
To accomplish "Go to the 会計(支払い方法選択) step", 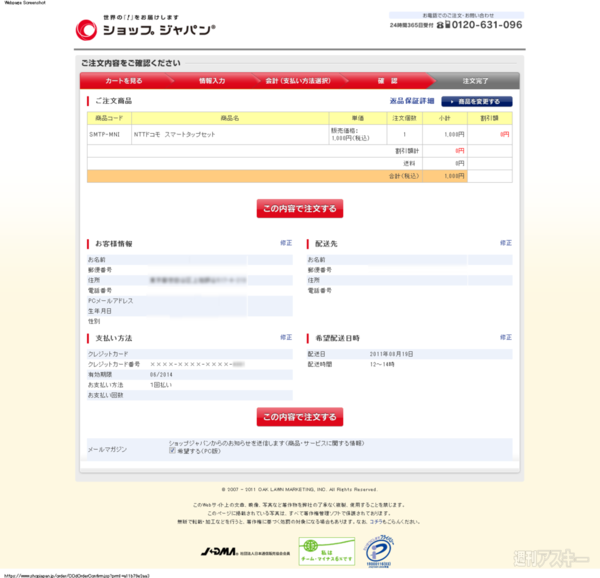I will [x=298, y=81].
